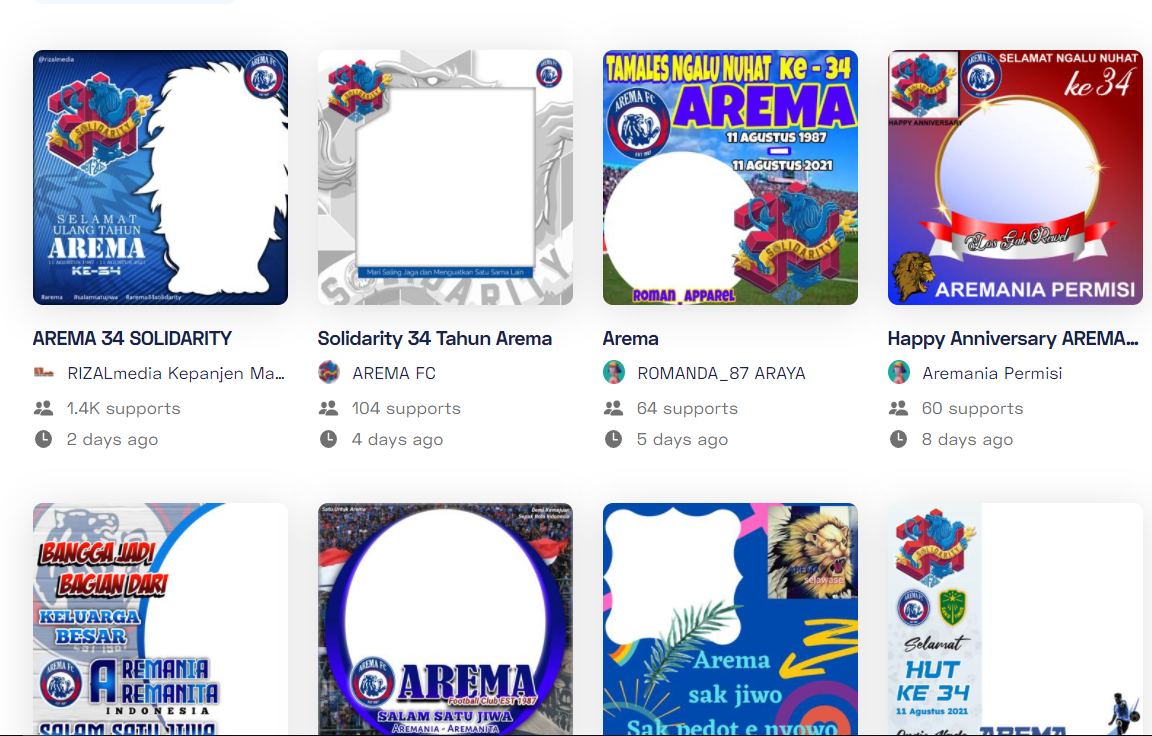Open the Arema campaign title by ROMANDA_87

coord(630,339)
